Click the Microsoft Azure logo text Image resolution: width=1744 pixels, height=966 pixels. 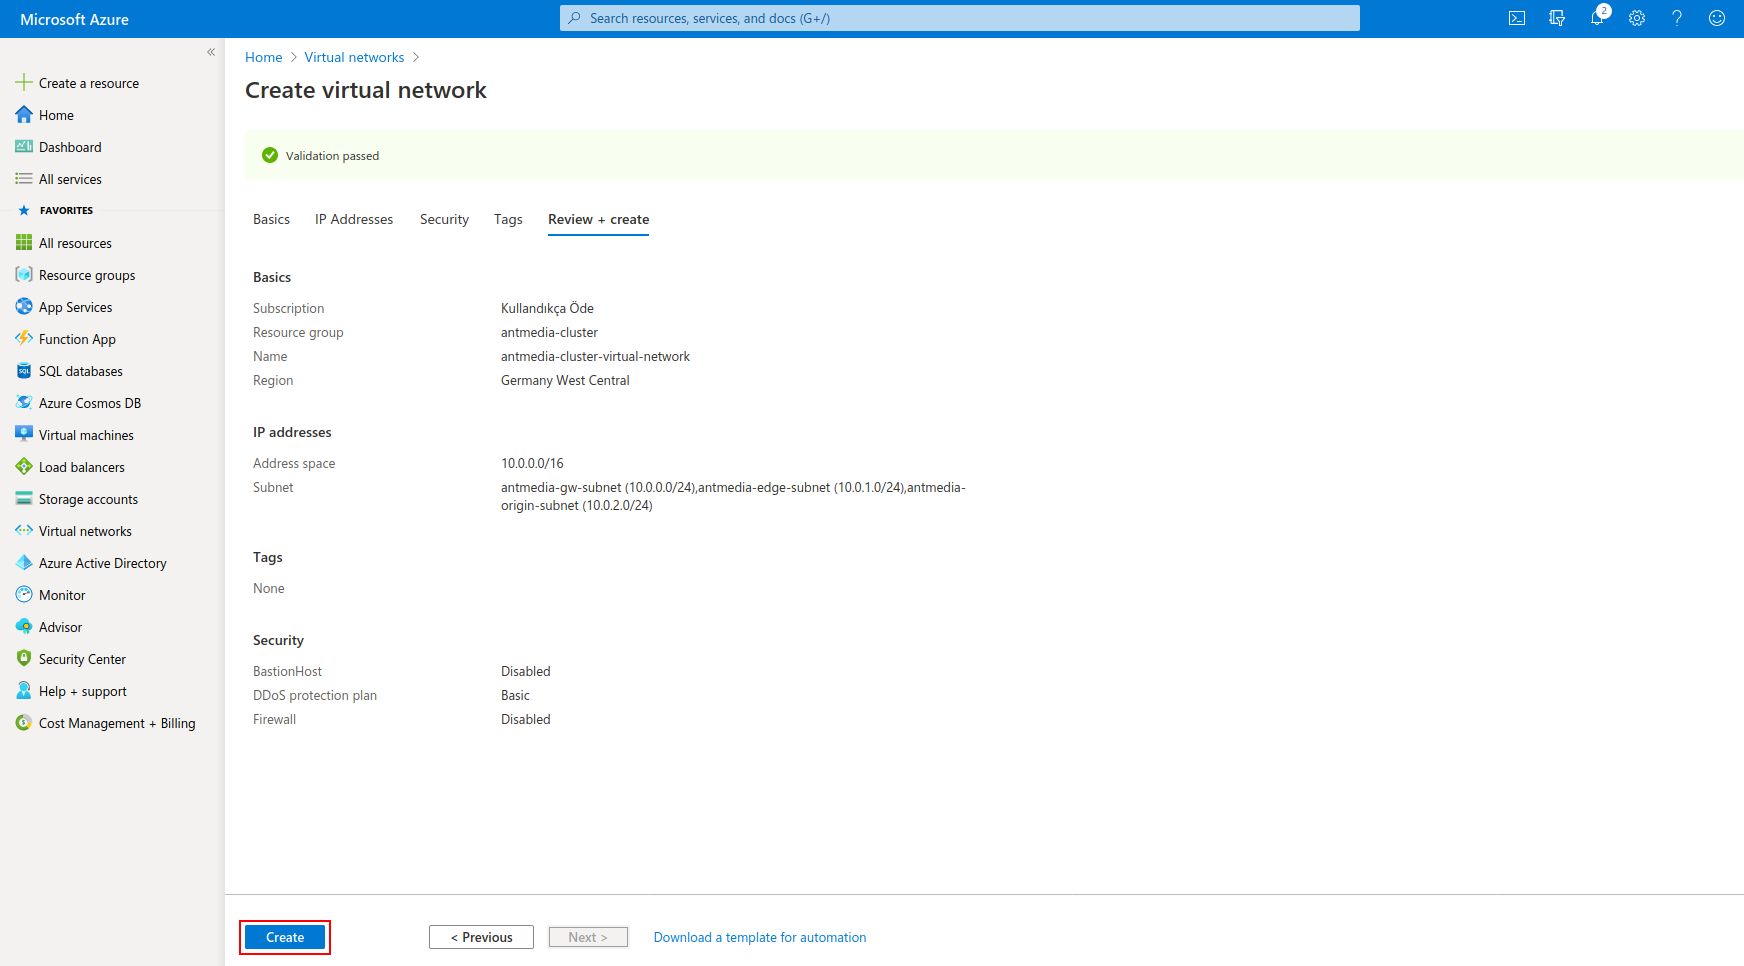(74, 19)
